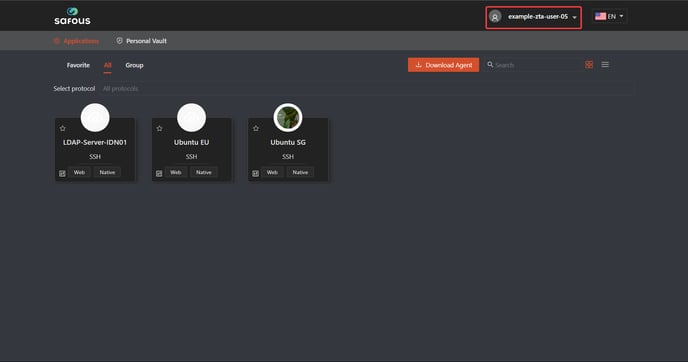688x362 pixels.
Task: Favorite the Ubuntu SG application star
Action: tap(256, 129)
